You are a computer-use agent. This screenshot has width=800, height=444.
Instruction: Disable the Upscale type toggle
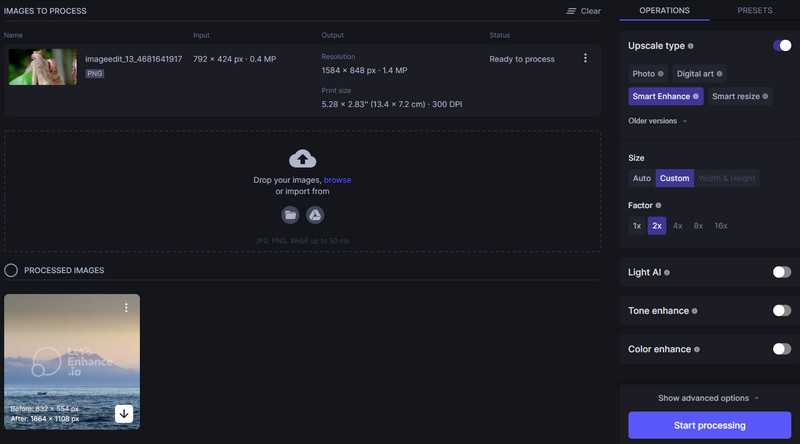point(781,46)
